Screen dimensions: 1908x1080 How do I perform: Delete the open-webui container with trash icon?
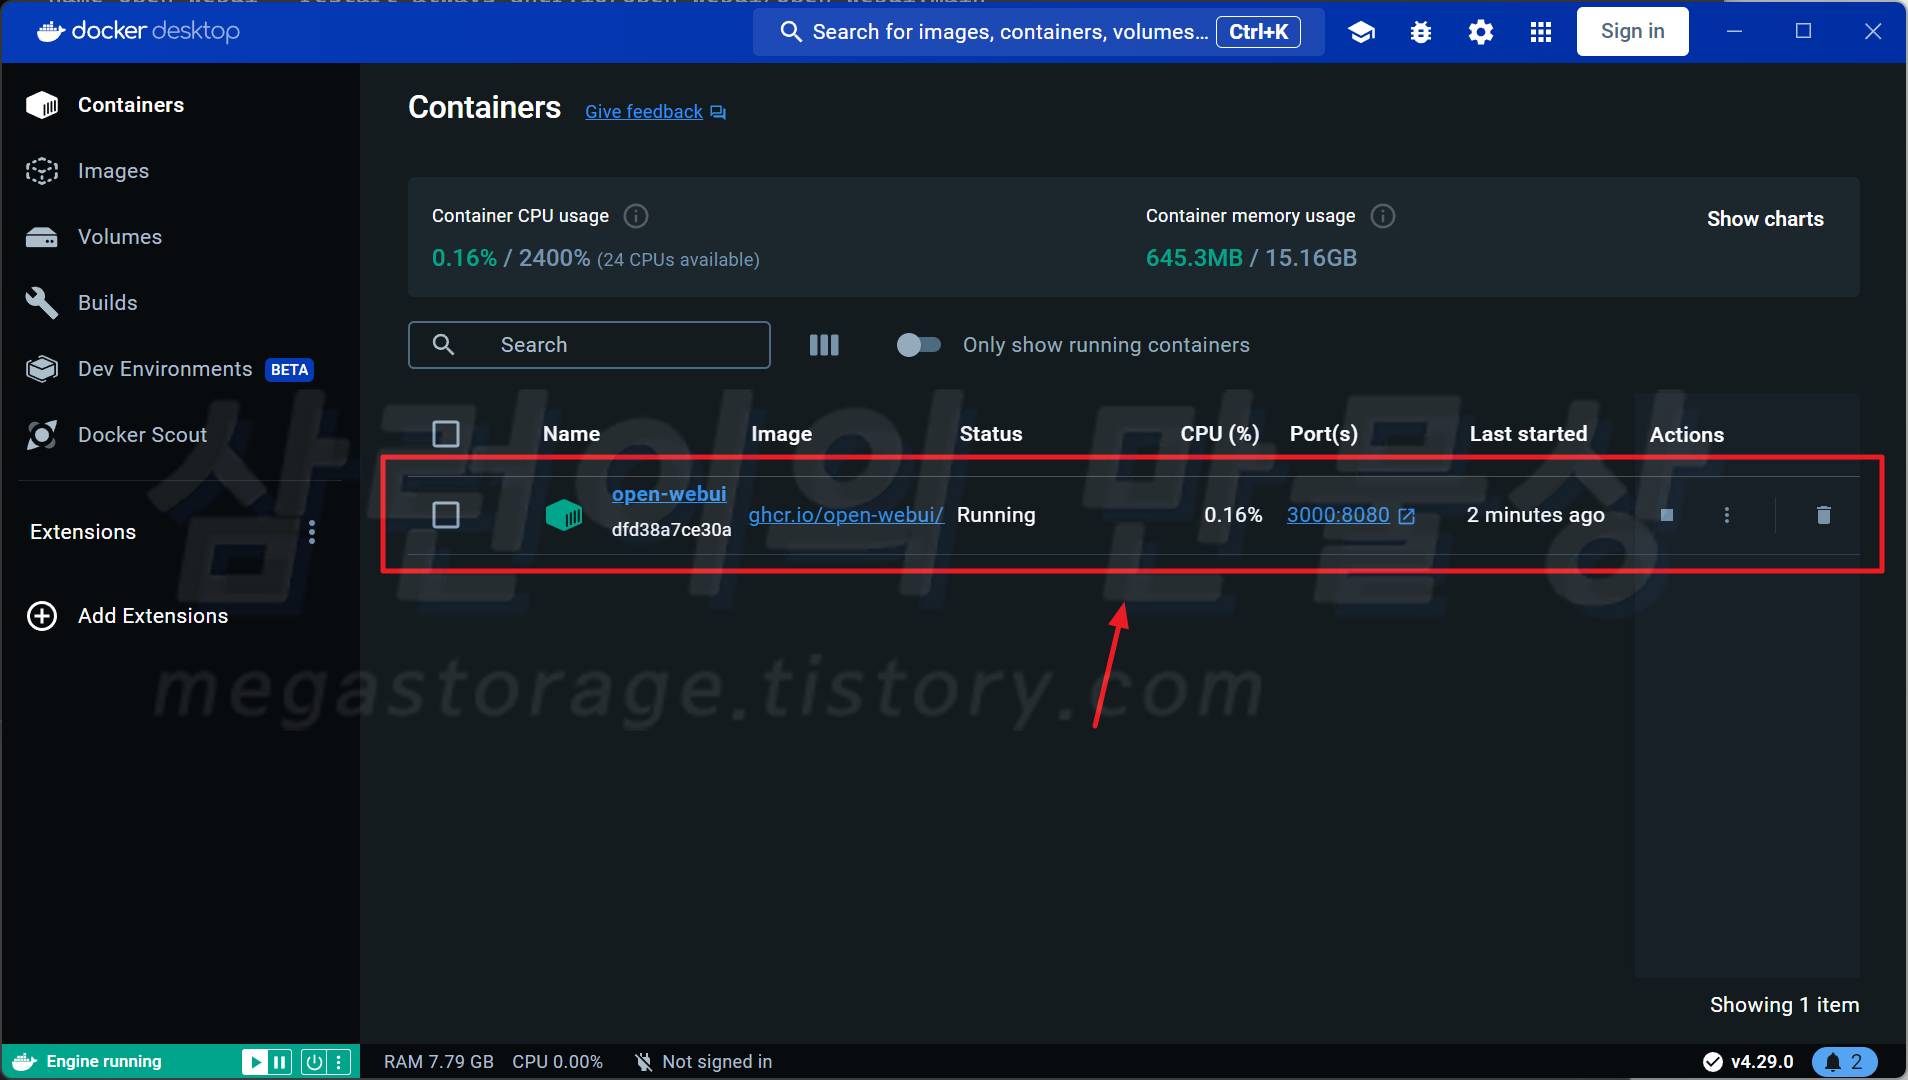point(1824,515)
